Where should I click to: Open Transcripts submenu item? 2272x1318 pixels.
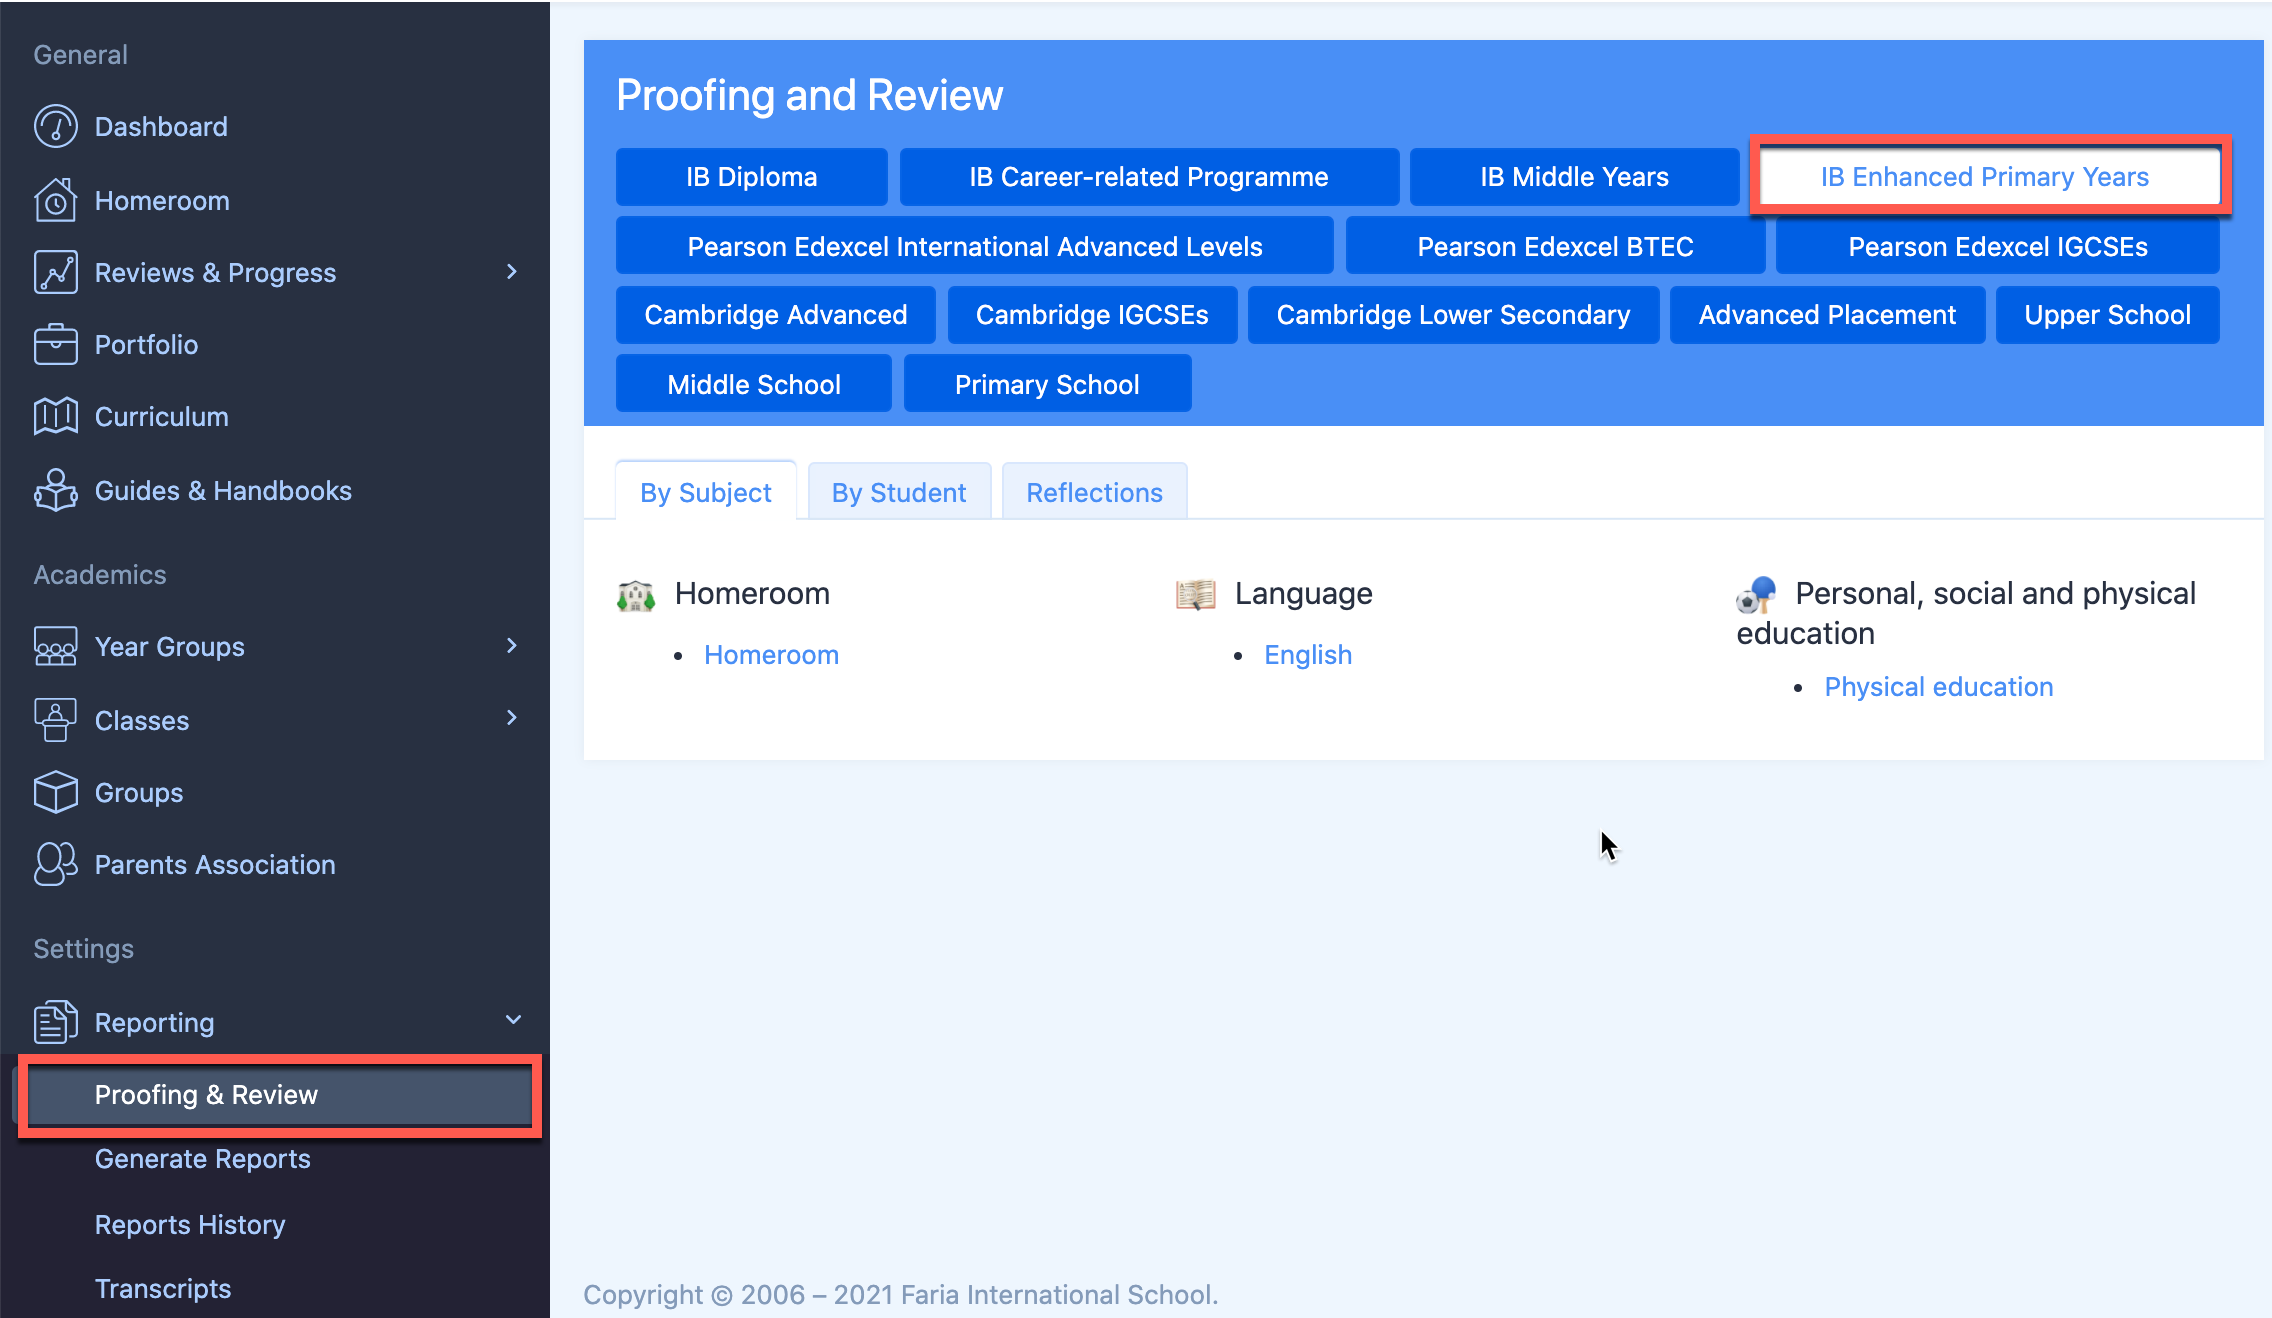(163, 1289)
